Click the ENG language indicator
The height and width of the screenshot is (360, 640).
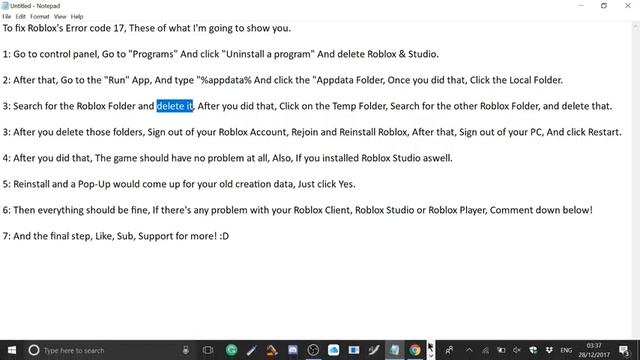coord(566,350)
